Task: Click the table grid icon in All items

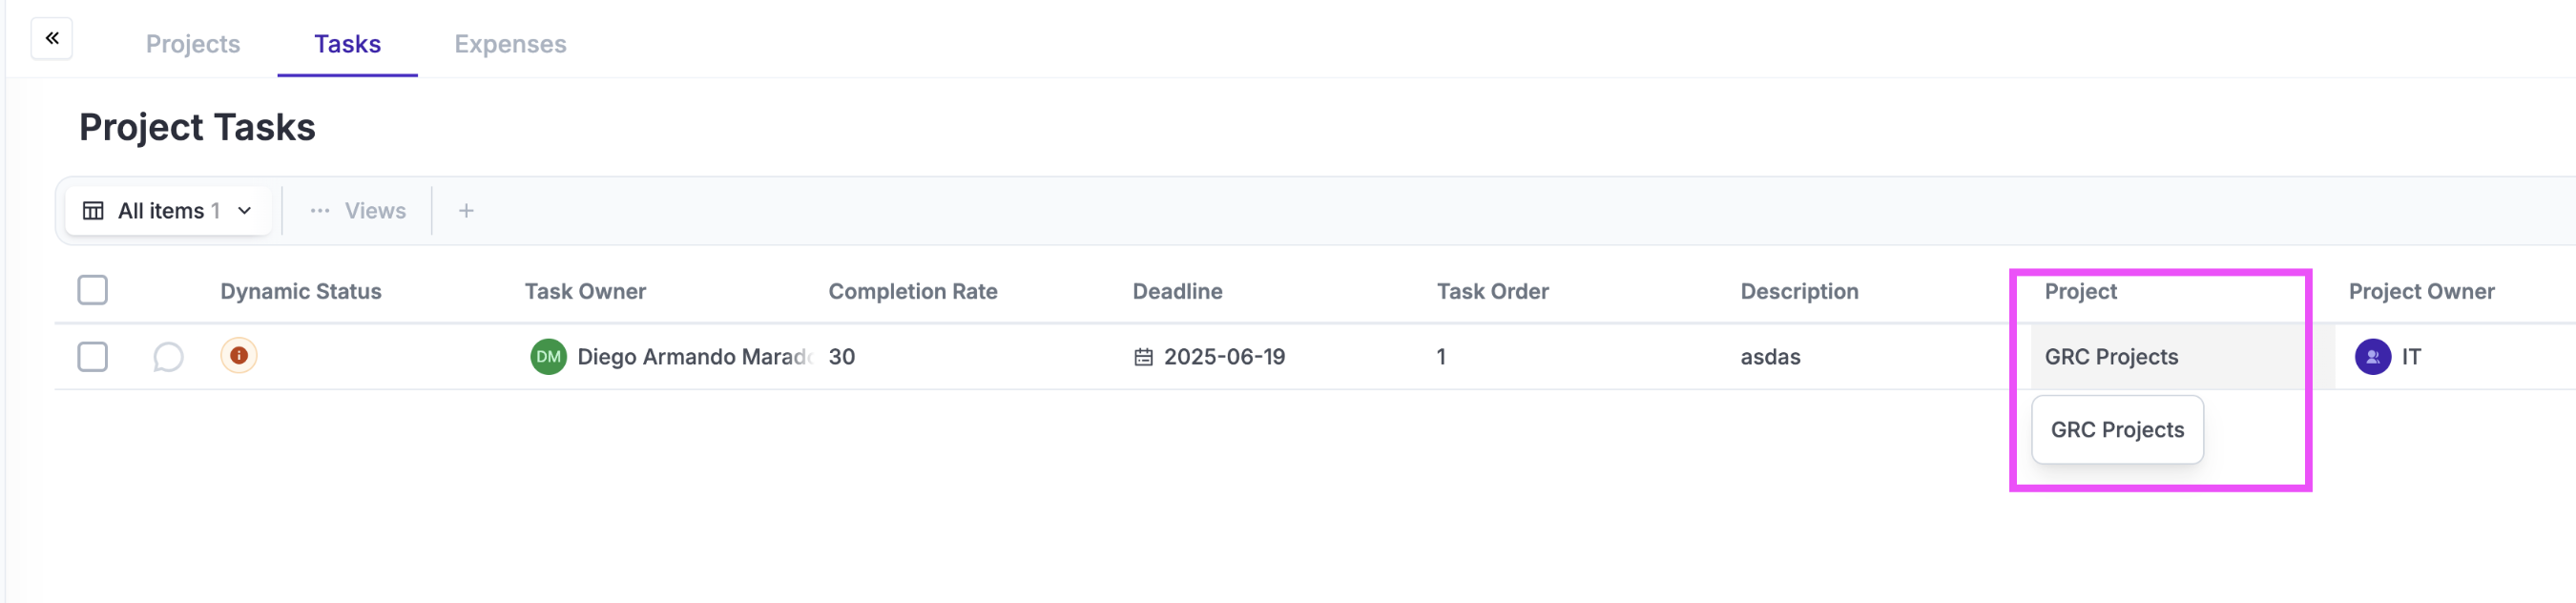Action: (x=93, y=211)
